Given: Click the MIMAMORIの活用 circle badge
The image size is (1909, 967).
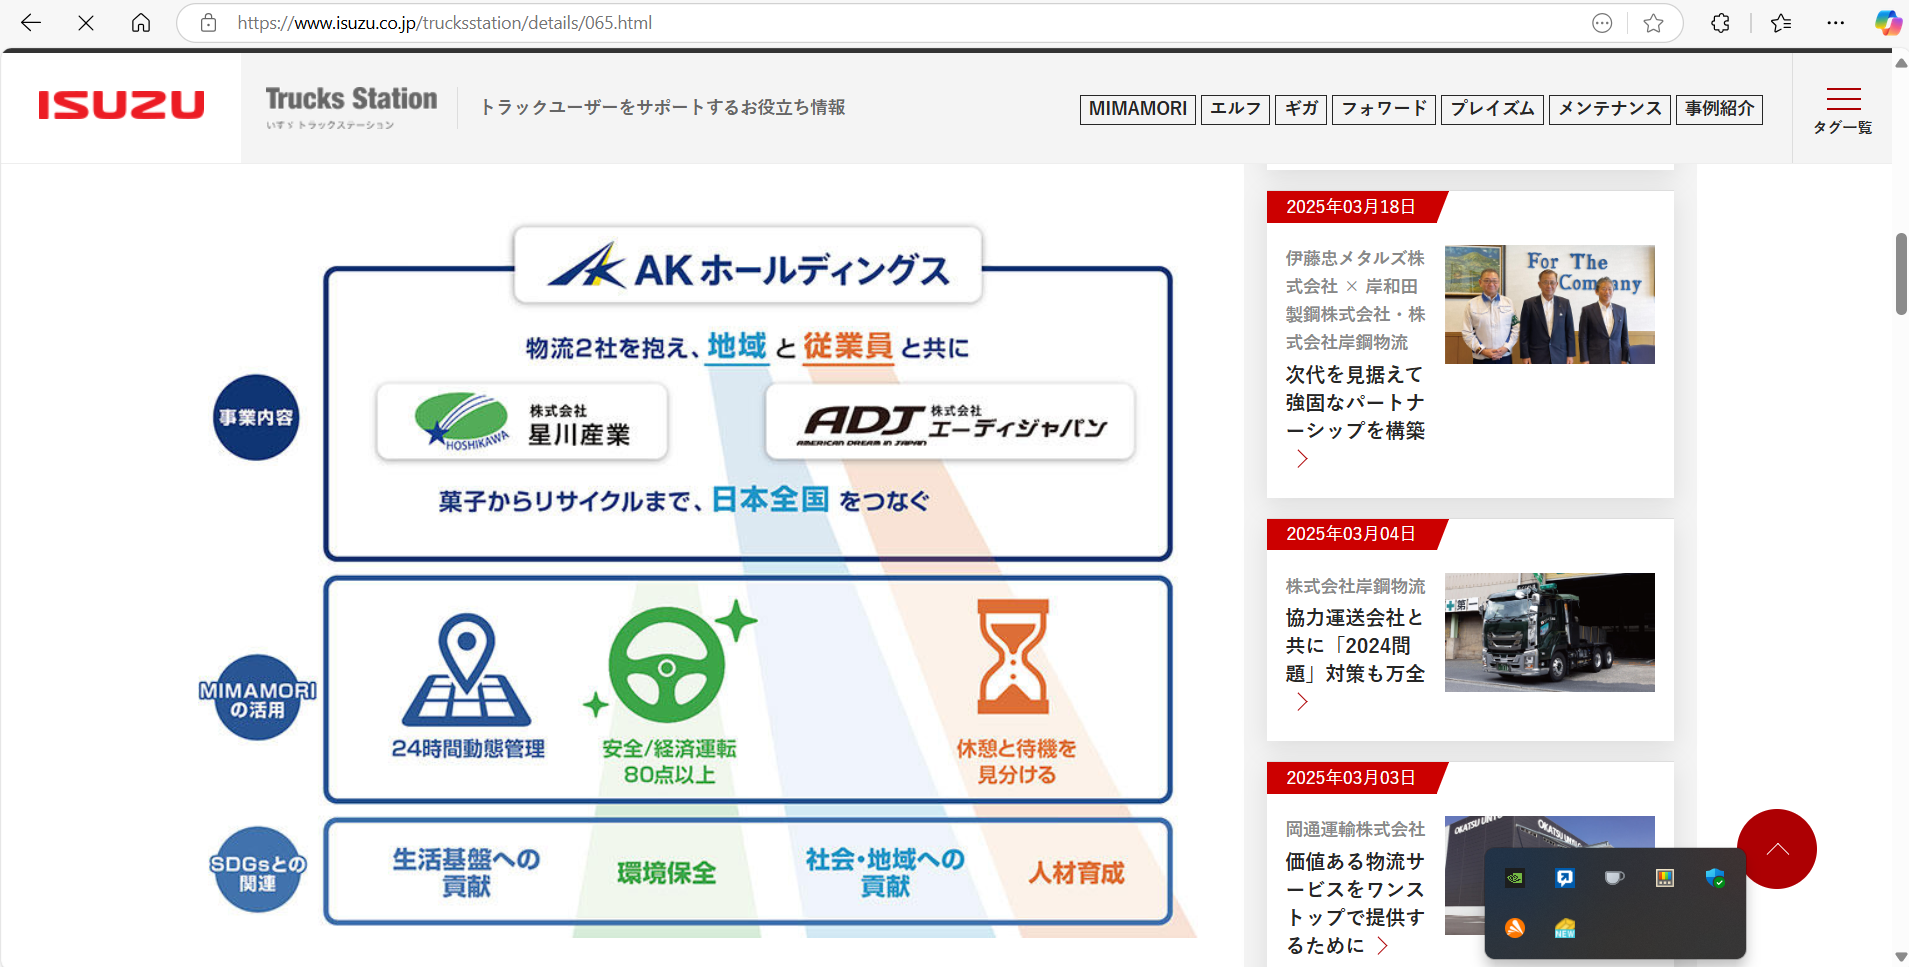Looking at the screenshot, I should pos(257,698).
